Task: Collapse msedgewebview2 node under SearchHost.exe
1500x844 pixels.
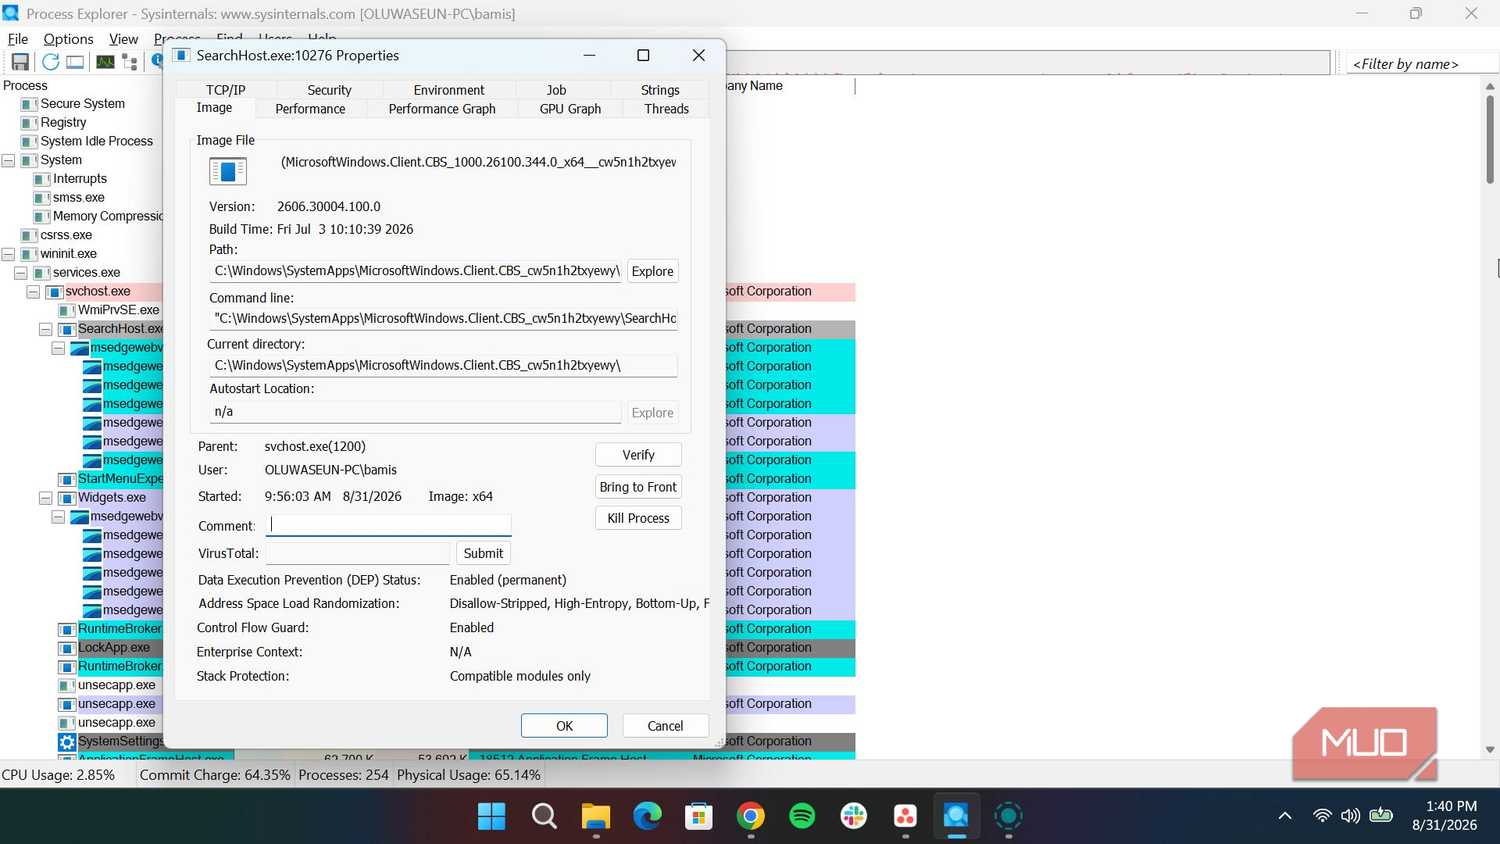Action: [x=58, y=348]
